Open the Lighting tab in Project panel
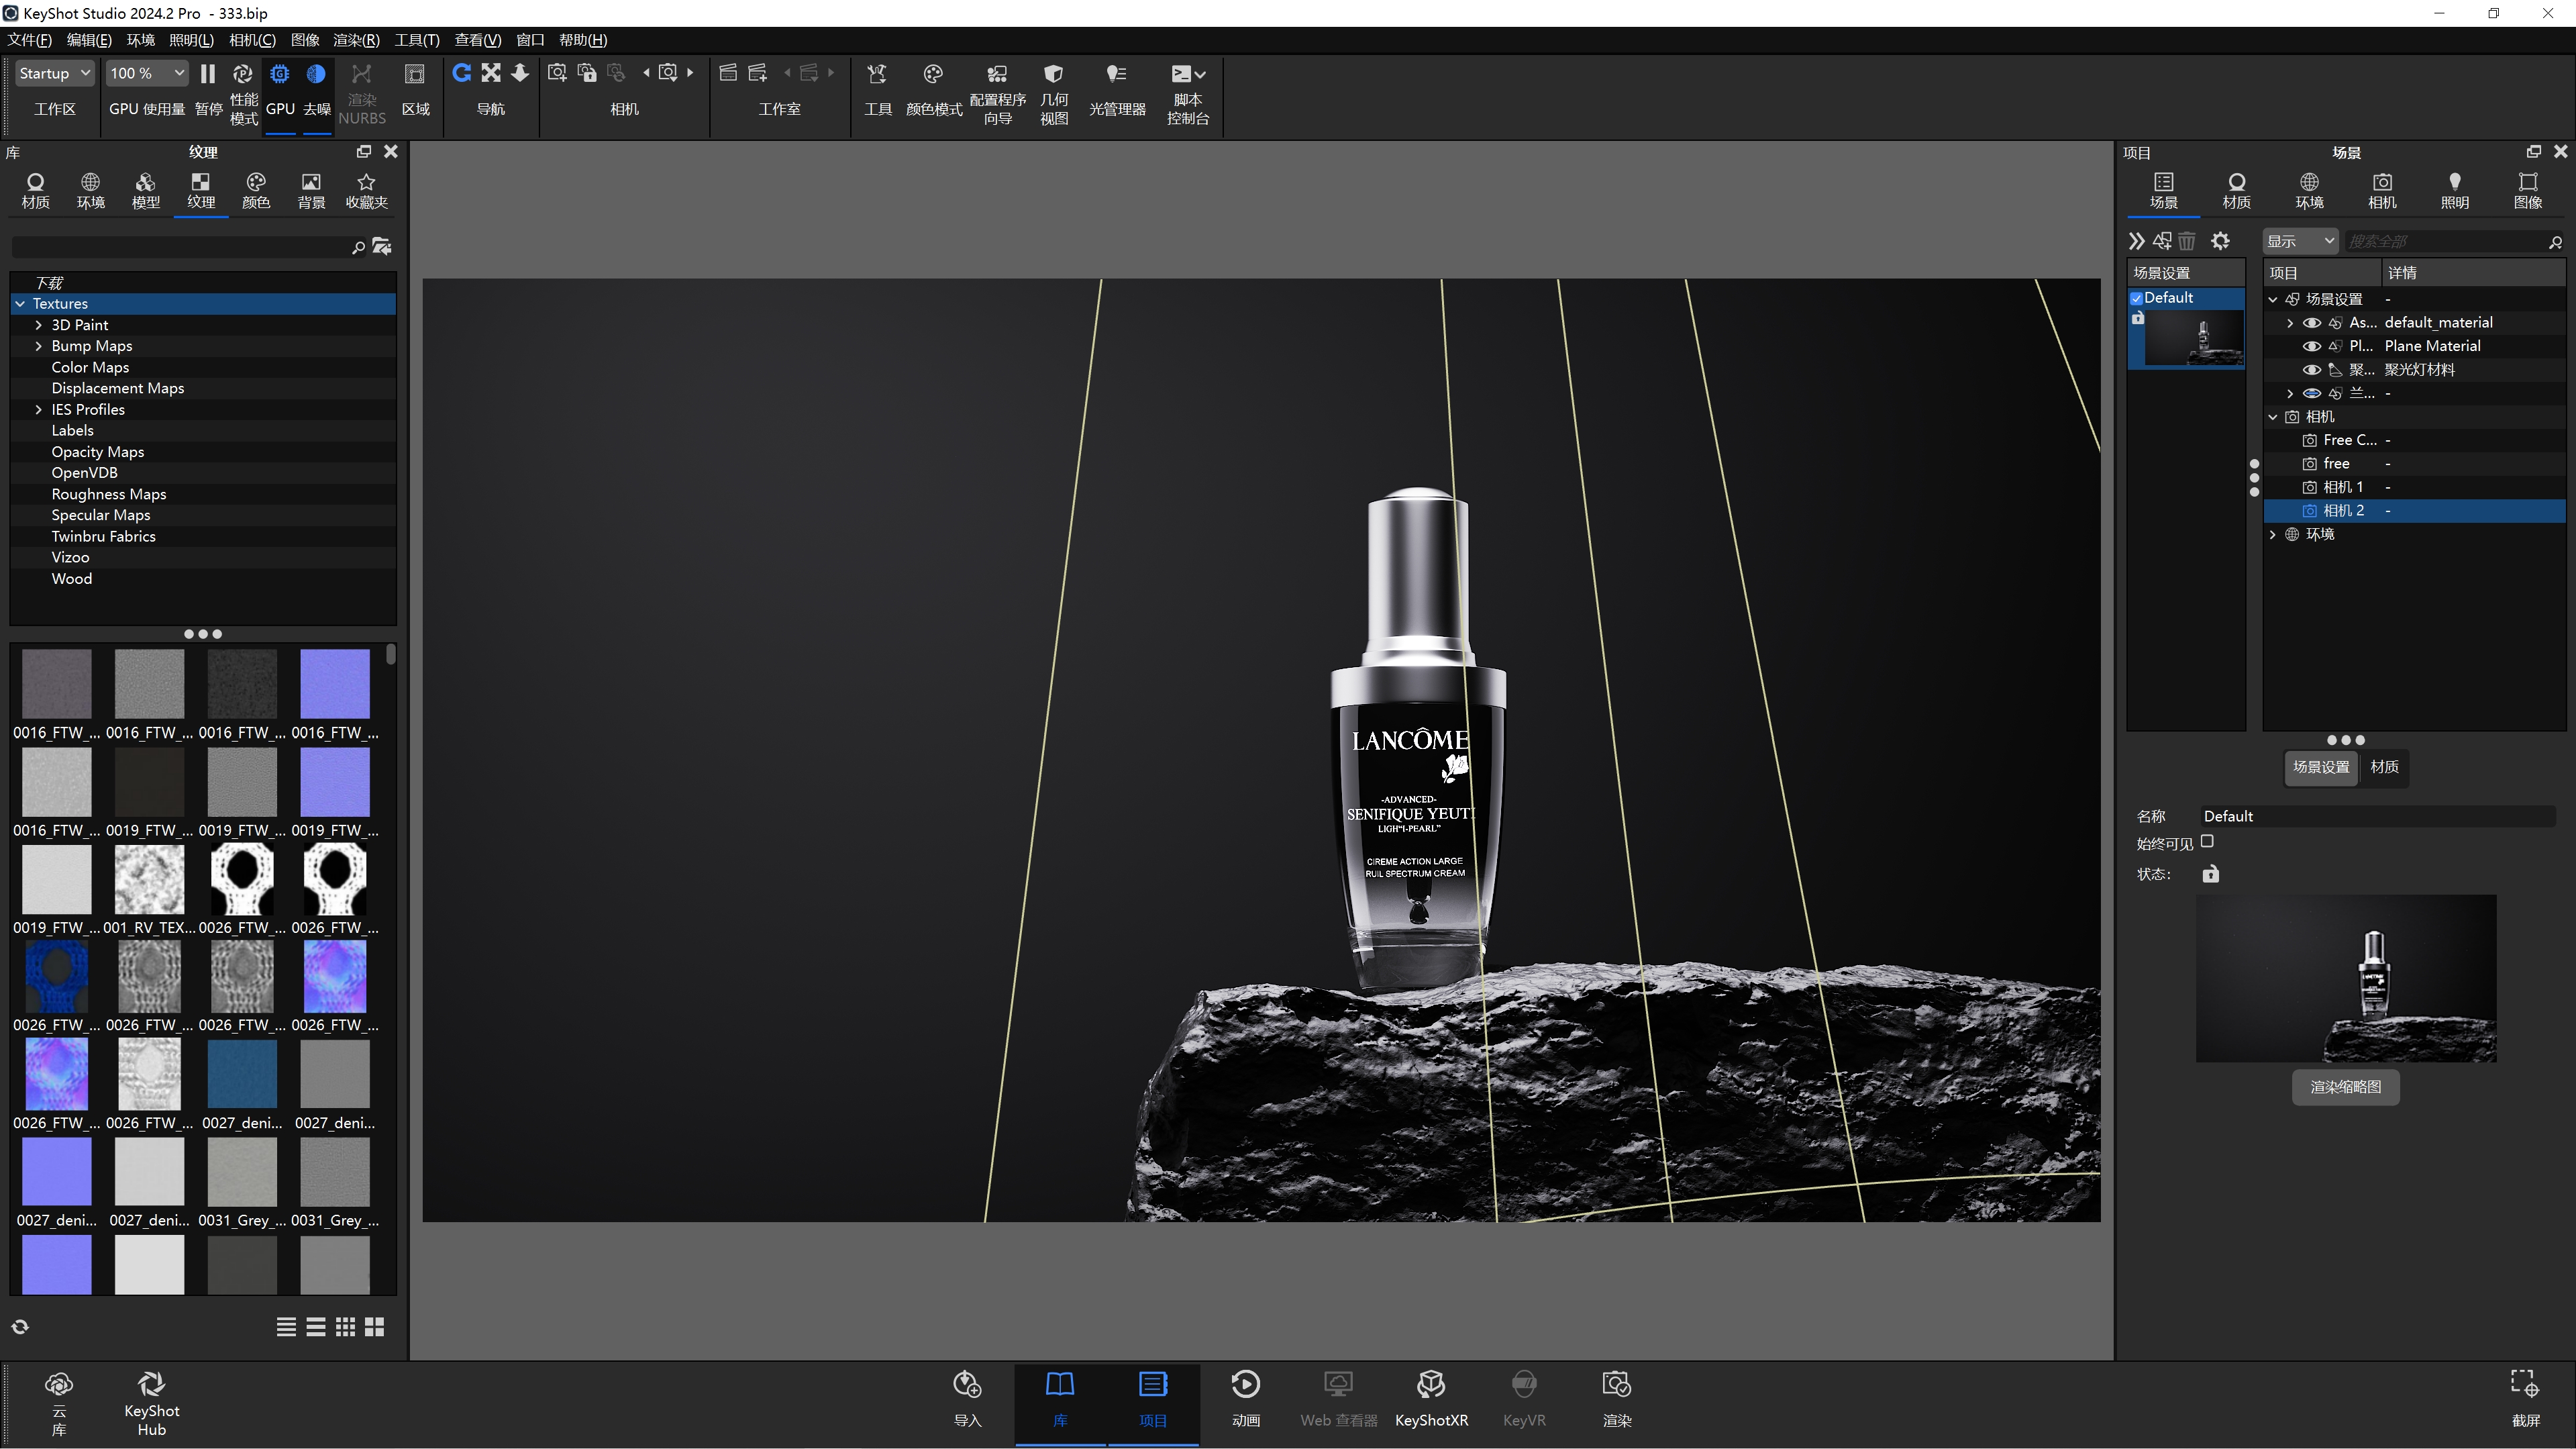The width and height of the screenshot is (2576, 1449). (2455, 190)
